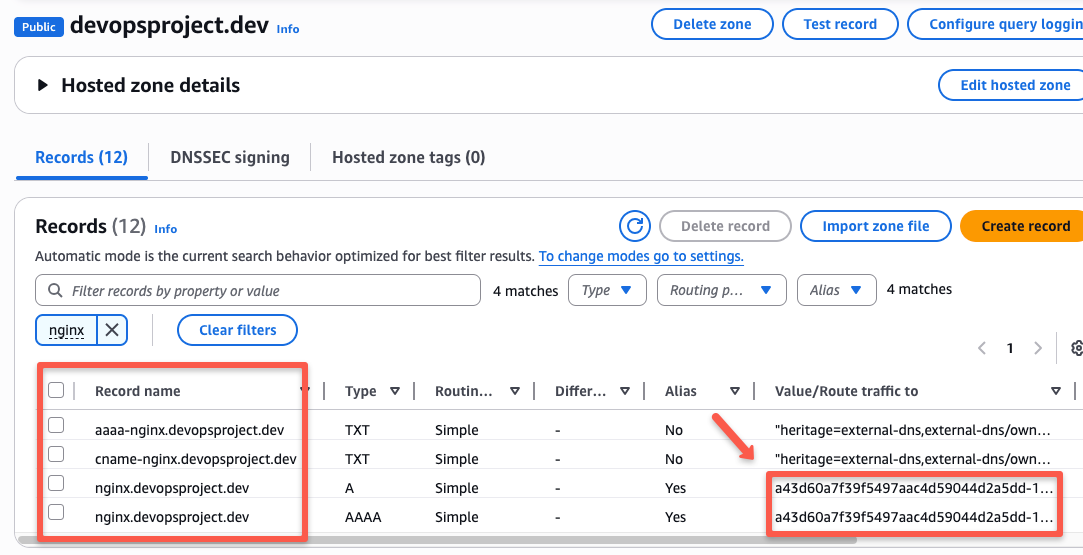The width and height of the screenshot is (1083, 555).
Task: Open the Alias filter dropdown
Action: 836,290
